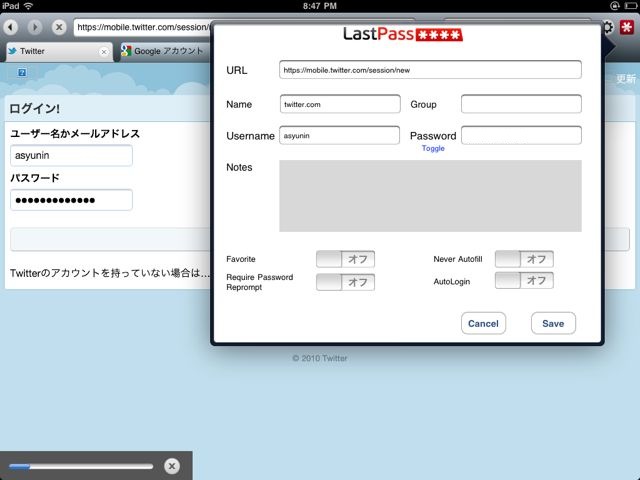Click the © 2010 Twitter footer text

[320, 358]
